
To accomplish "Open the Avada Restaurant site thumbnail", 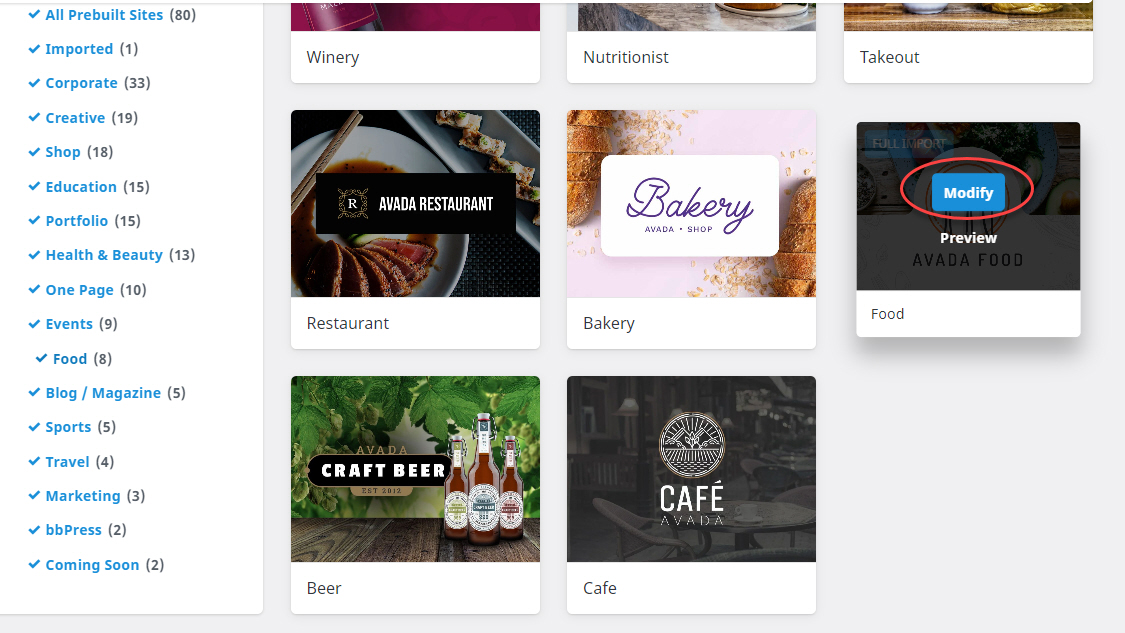I will coord(415,203).
